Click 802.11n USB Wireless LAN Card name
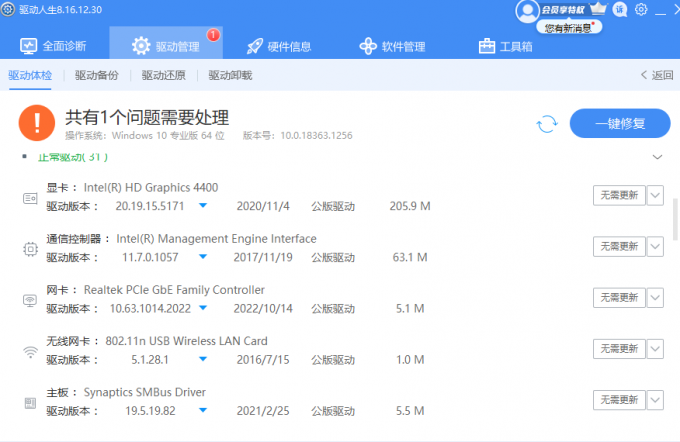Image resolution: width=680 pixels, height=442 pixels. [x=186, y=341]
